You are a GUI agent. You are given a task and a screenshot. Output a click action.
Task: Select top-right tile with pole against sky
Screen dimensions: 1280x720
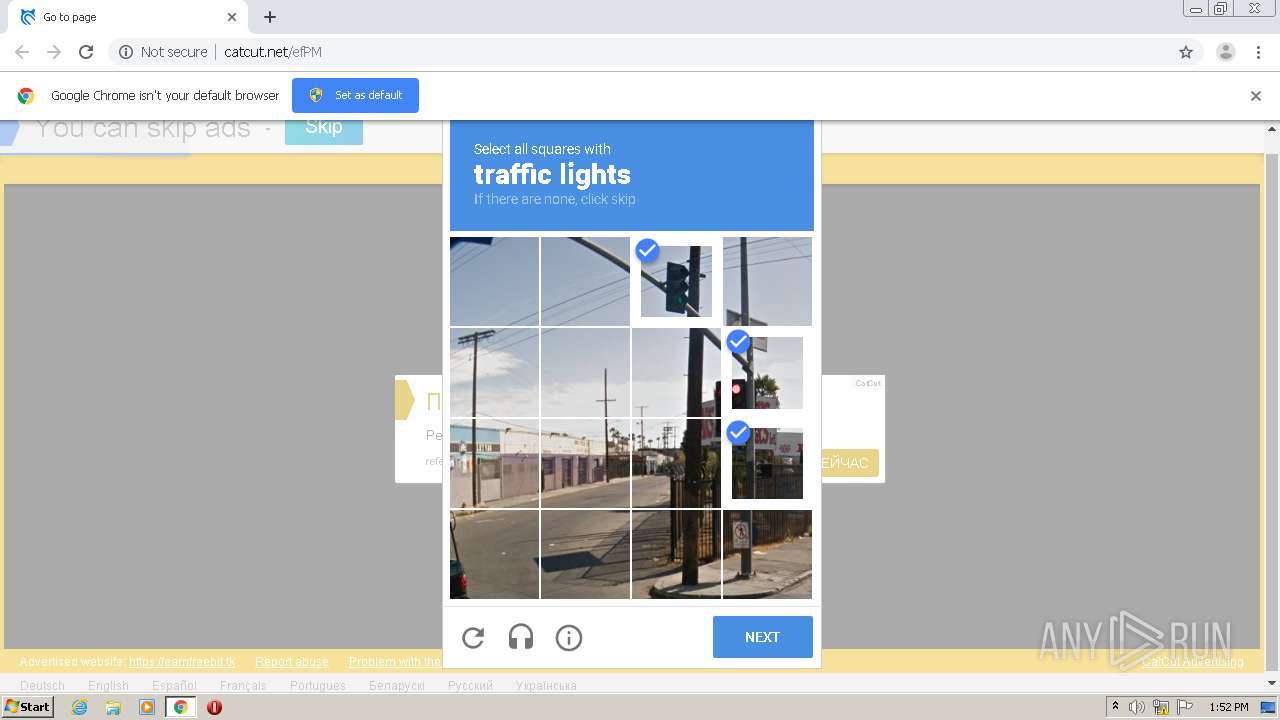pos(767,281)
